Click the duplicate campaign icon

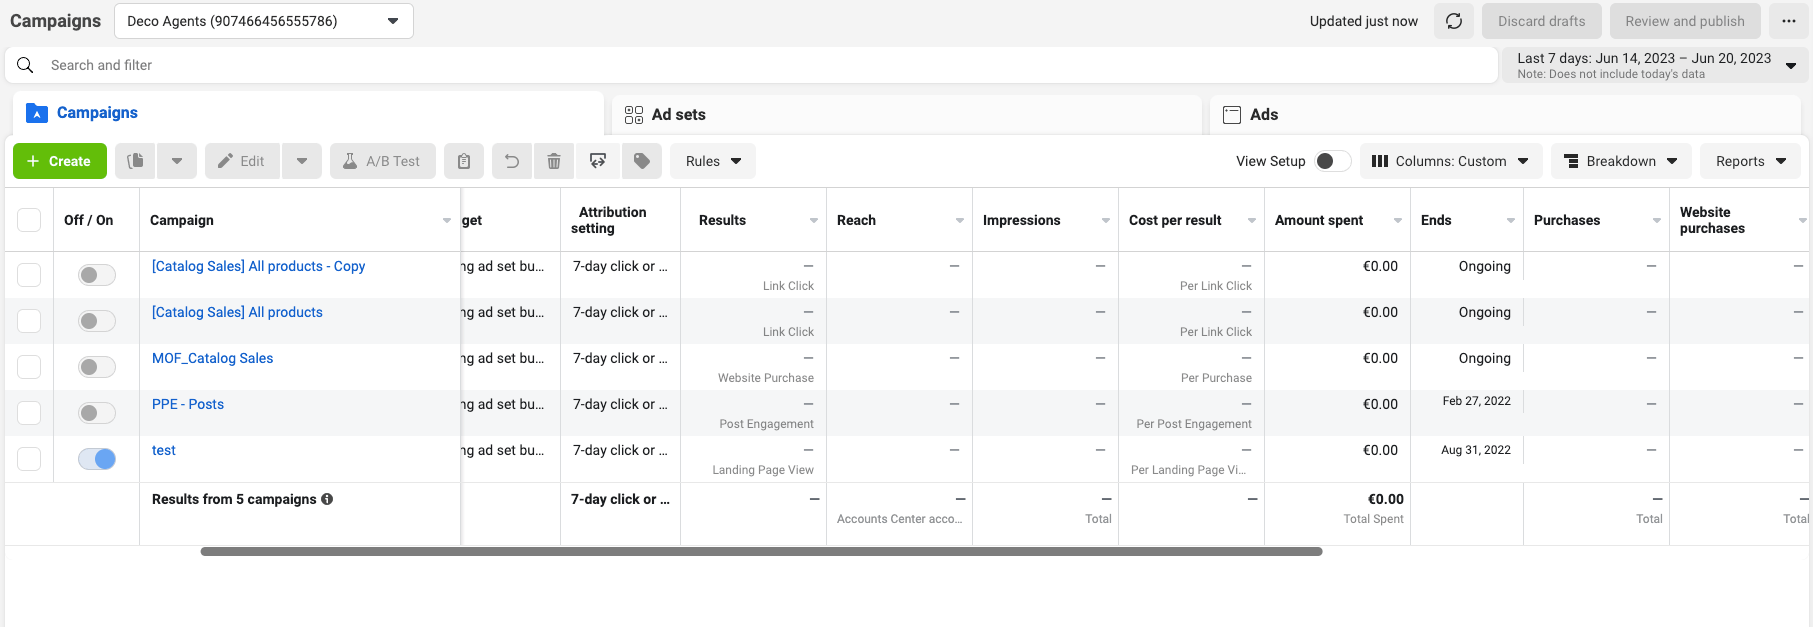135,161
